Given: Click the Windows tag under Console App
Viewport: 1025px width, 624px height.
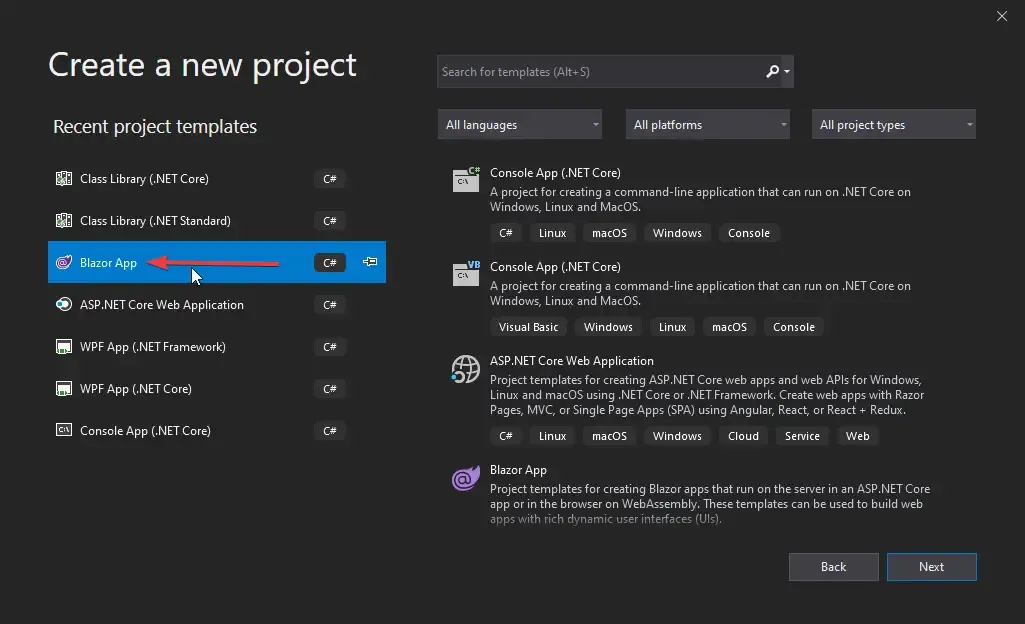Looking at the screenshot, I should pos(677,233).
